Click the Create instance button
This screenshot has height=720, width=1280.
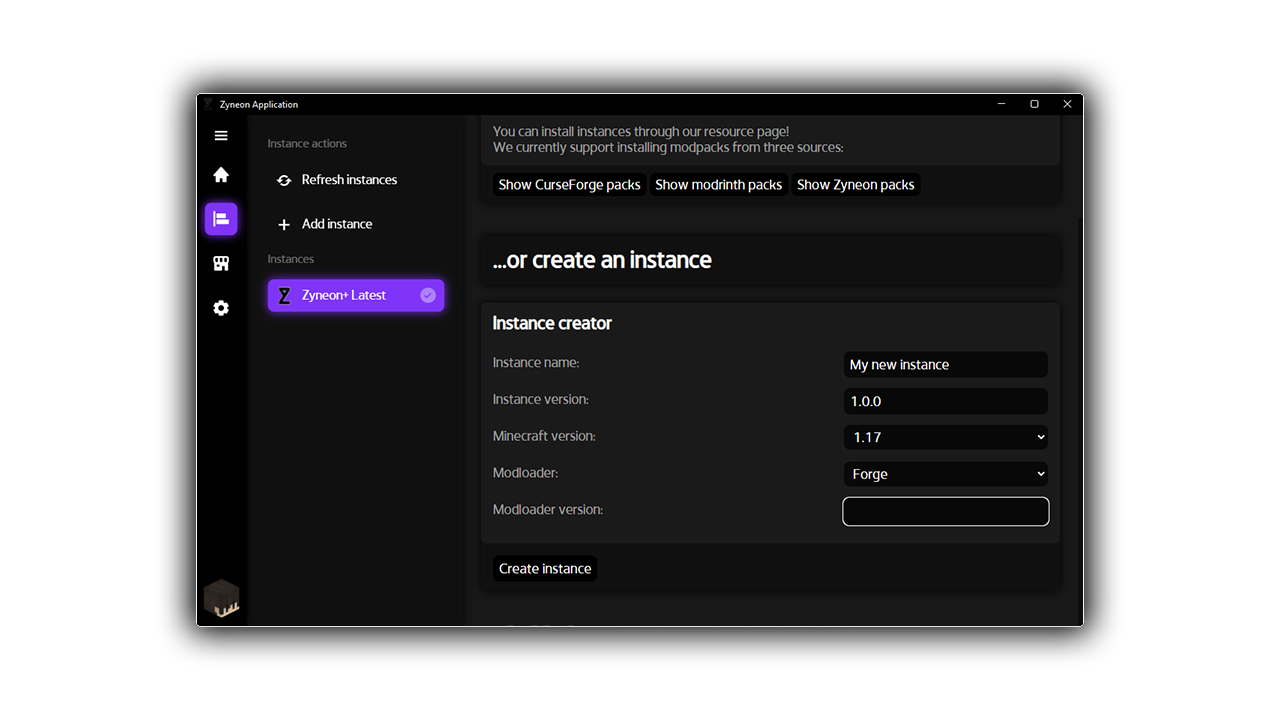pos(545,569)
